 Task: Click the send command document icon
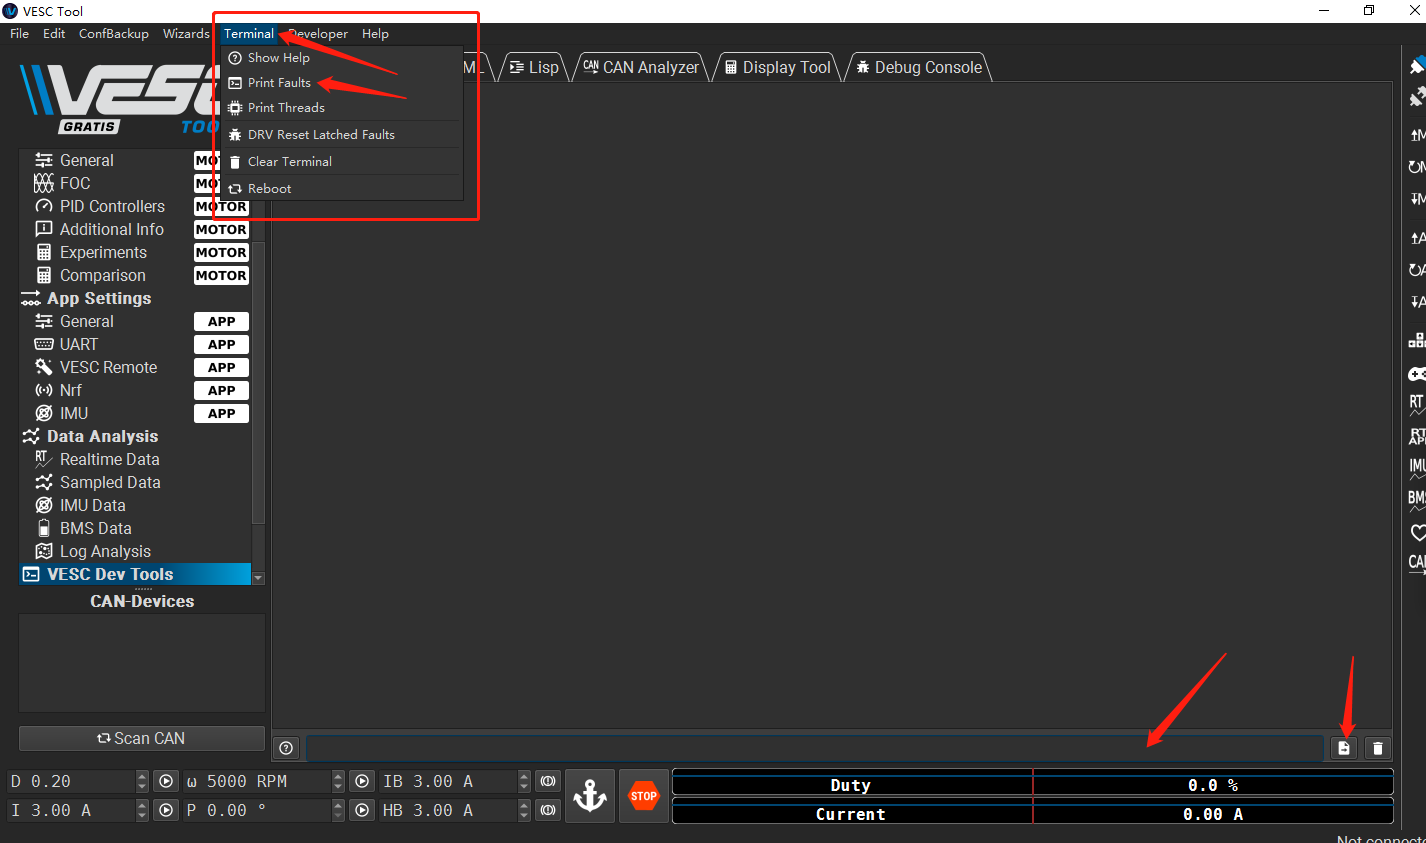[1344, 748]
